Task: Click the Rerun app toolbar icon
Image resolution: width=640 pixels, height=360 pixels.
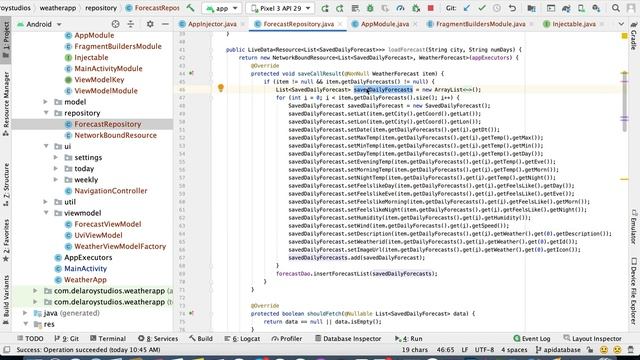Action: pos(324,8)
